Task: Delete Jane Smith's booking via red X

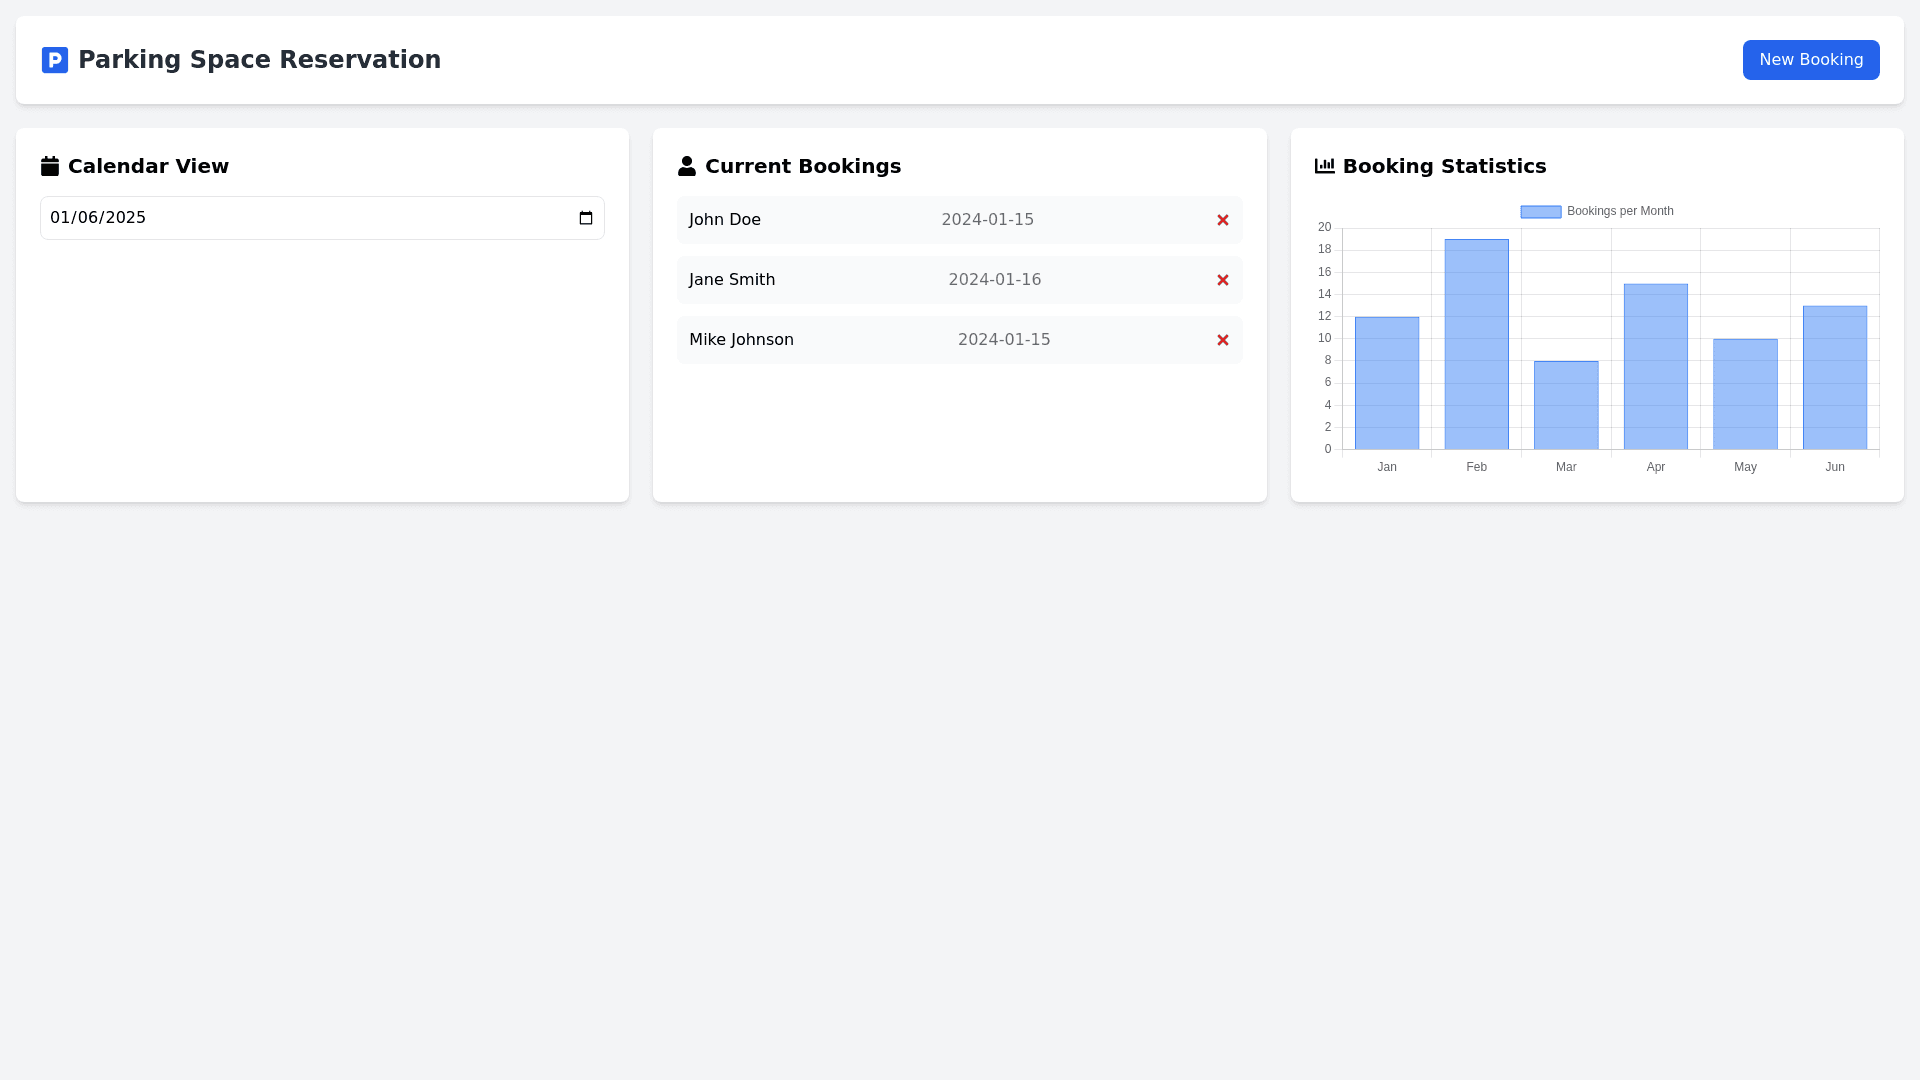Action: 1222,280
